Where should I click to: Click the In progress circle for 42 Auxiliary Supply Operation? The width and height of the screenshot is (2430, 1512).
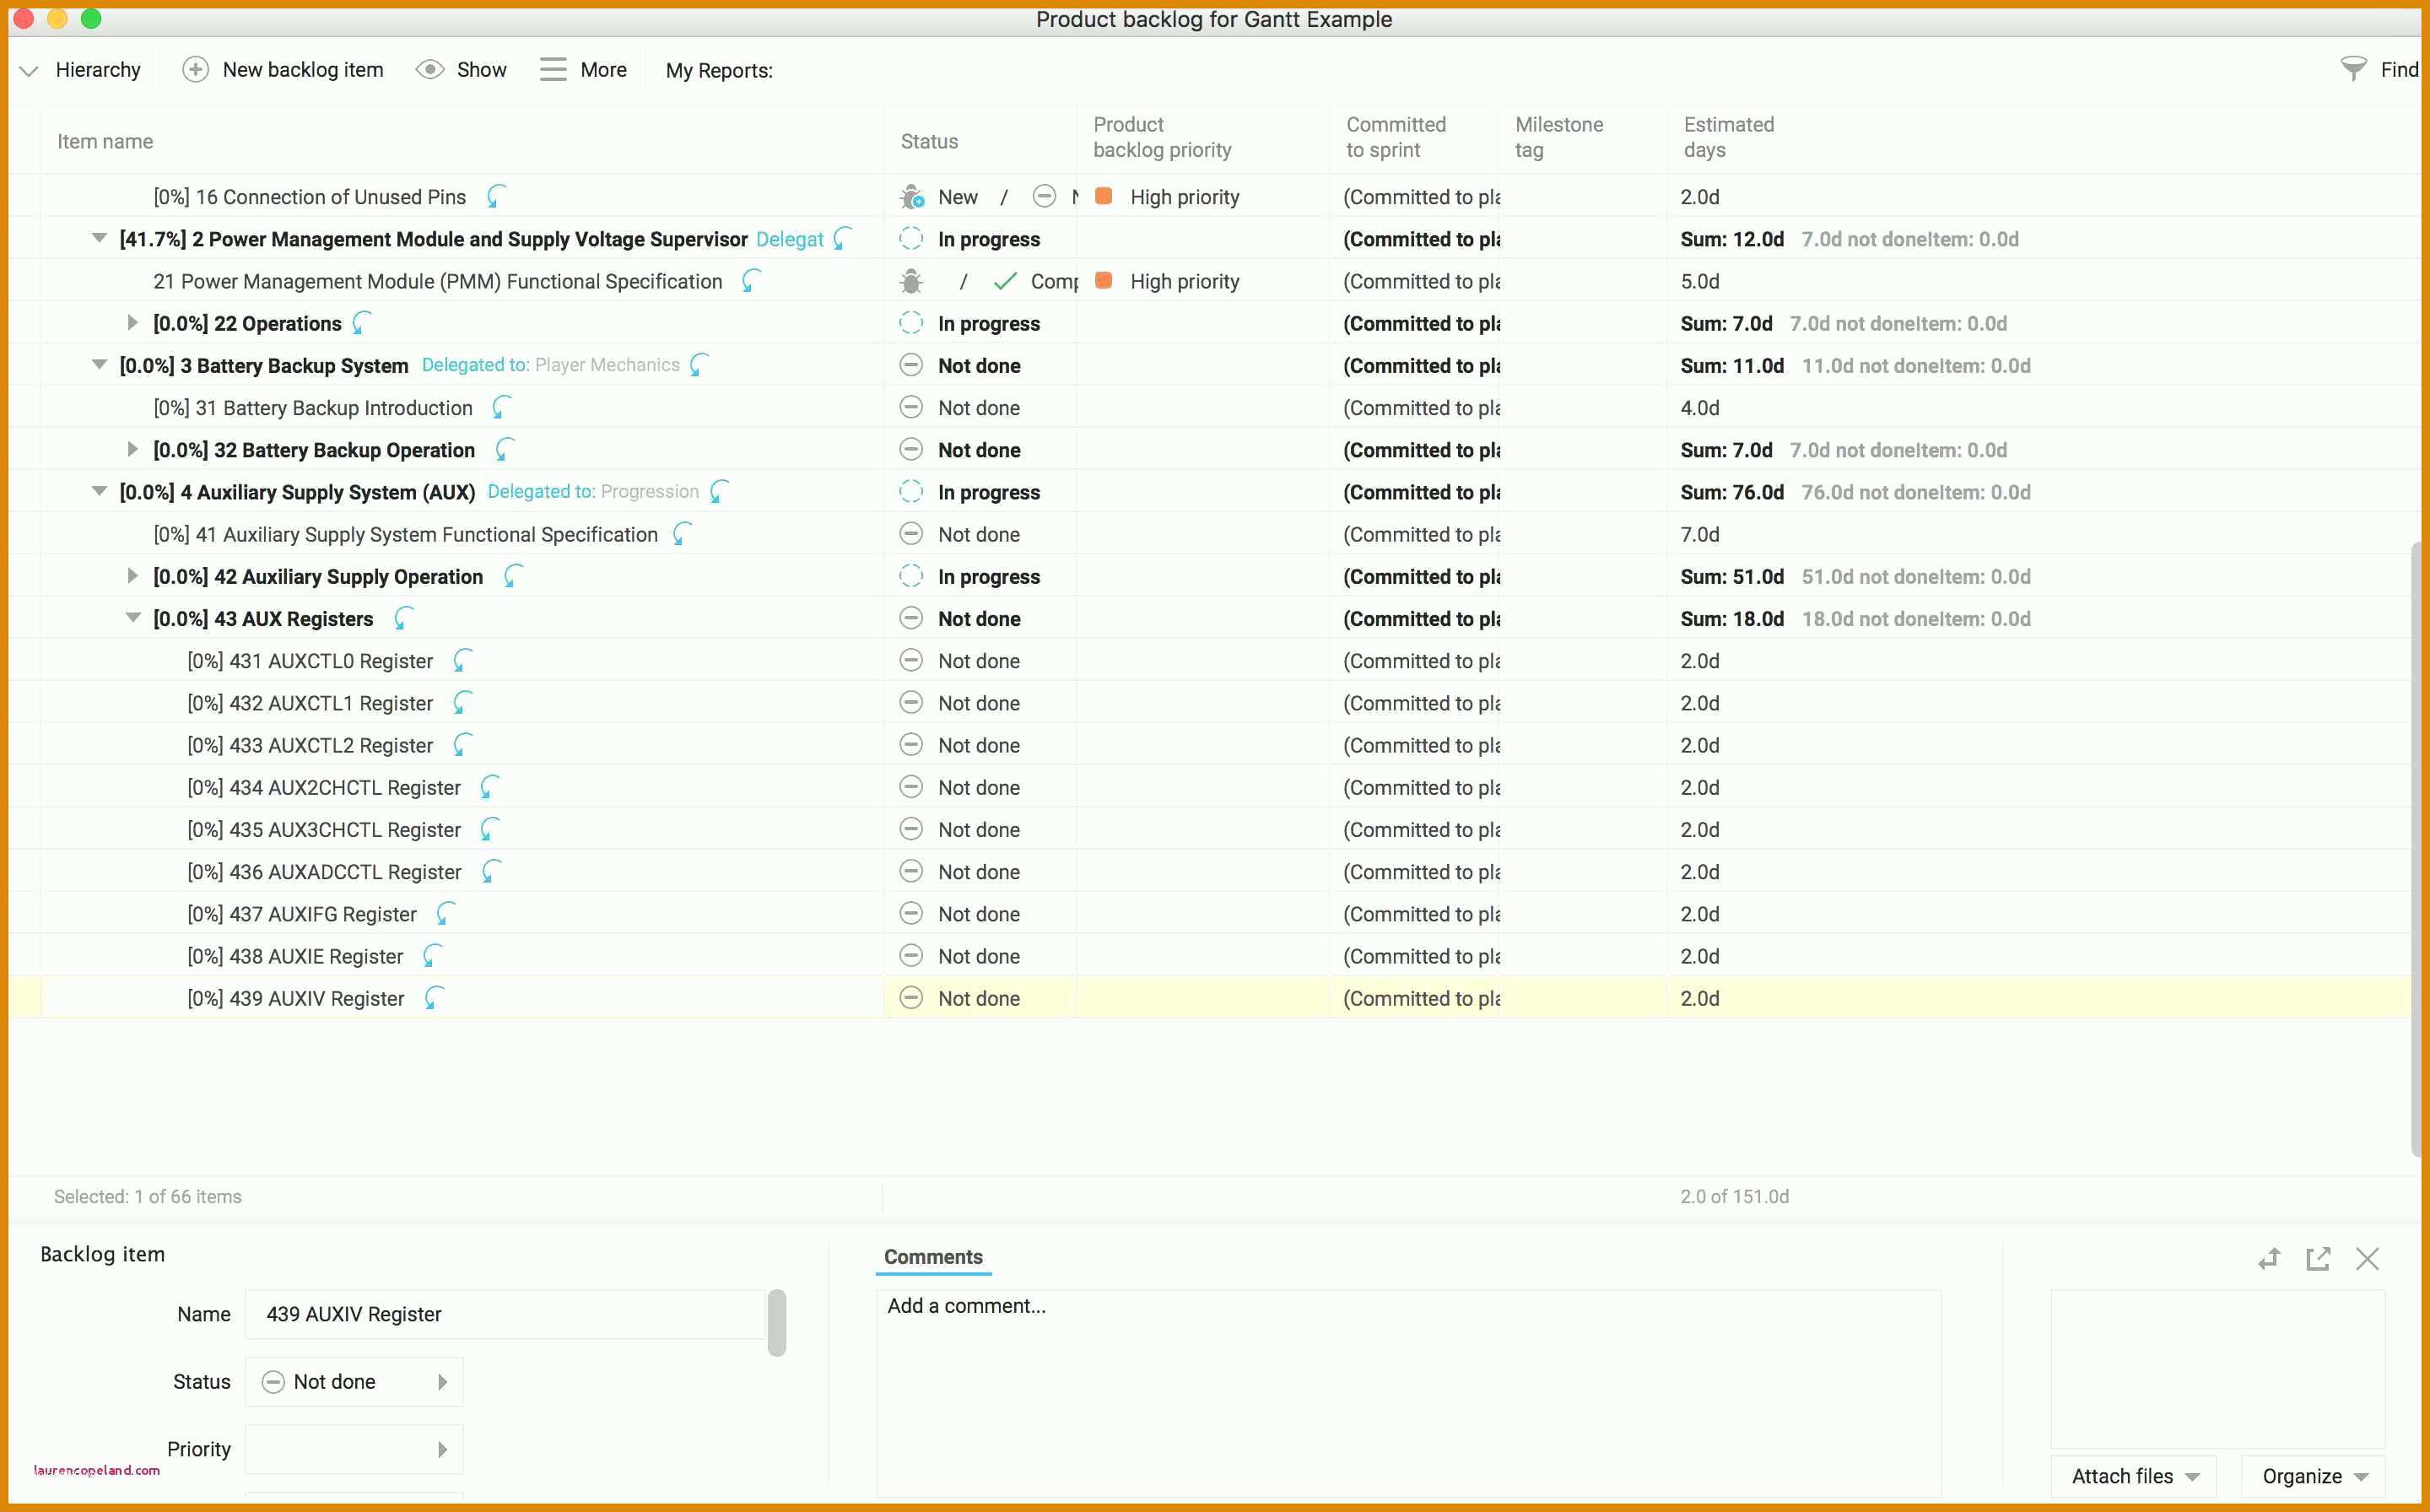911,576
